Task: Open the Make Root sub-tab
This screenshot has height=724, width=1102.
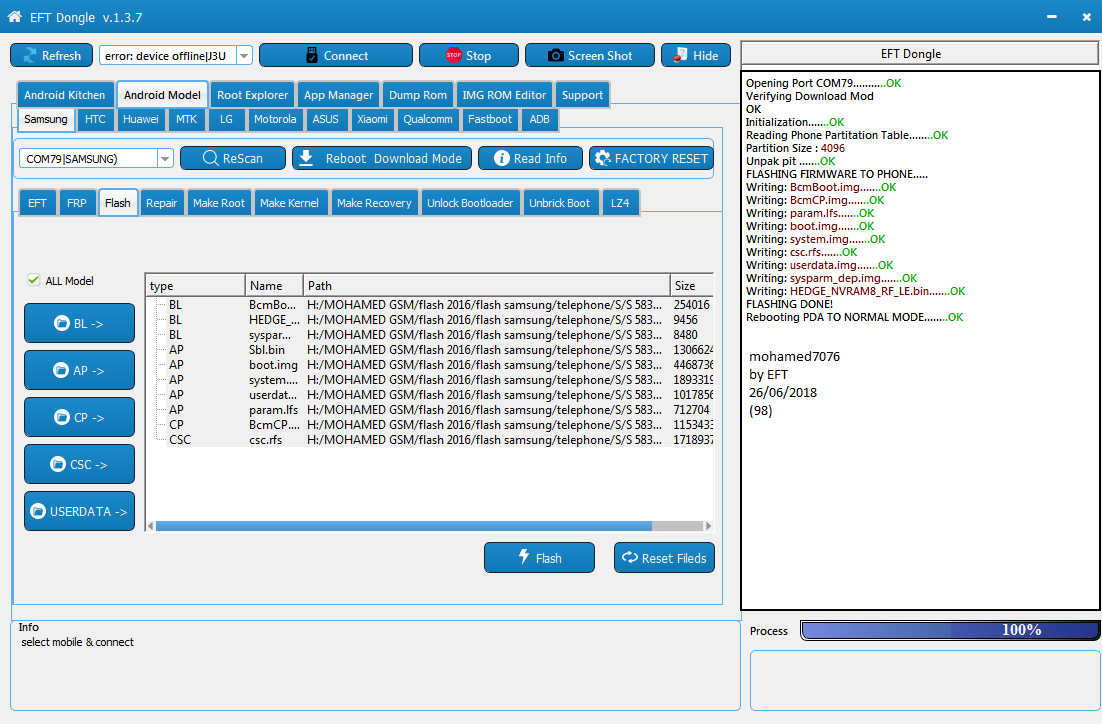Action: [219, 202]
